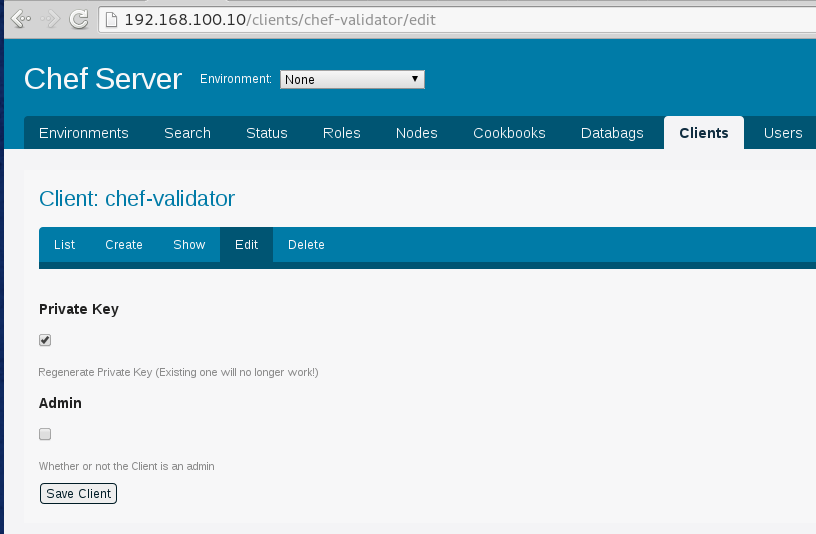Click the page icon in the address bar
816x534 pixels.
click(111, 20)
